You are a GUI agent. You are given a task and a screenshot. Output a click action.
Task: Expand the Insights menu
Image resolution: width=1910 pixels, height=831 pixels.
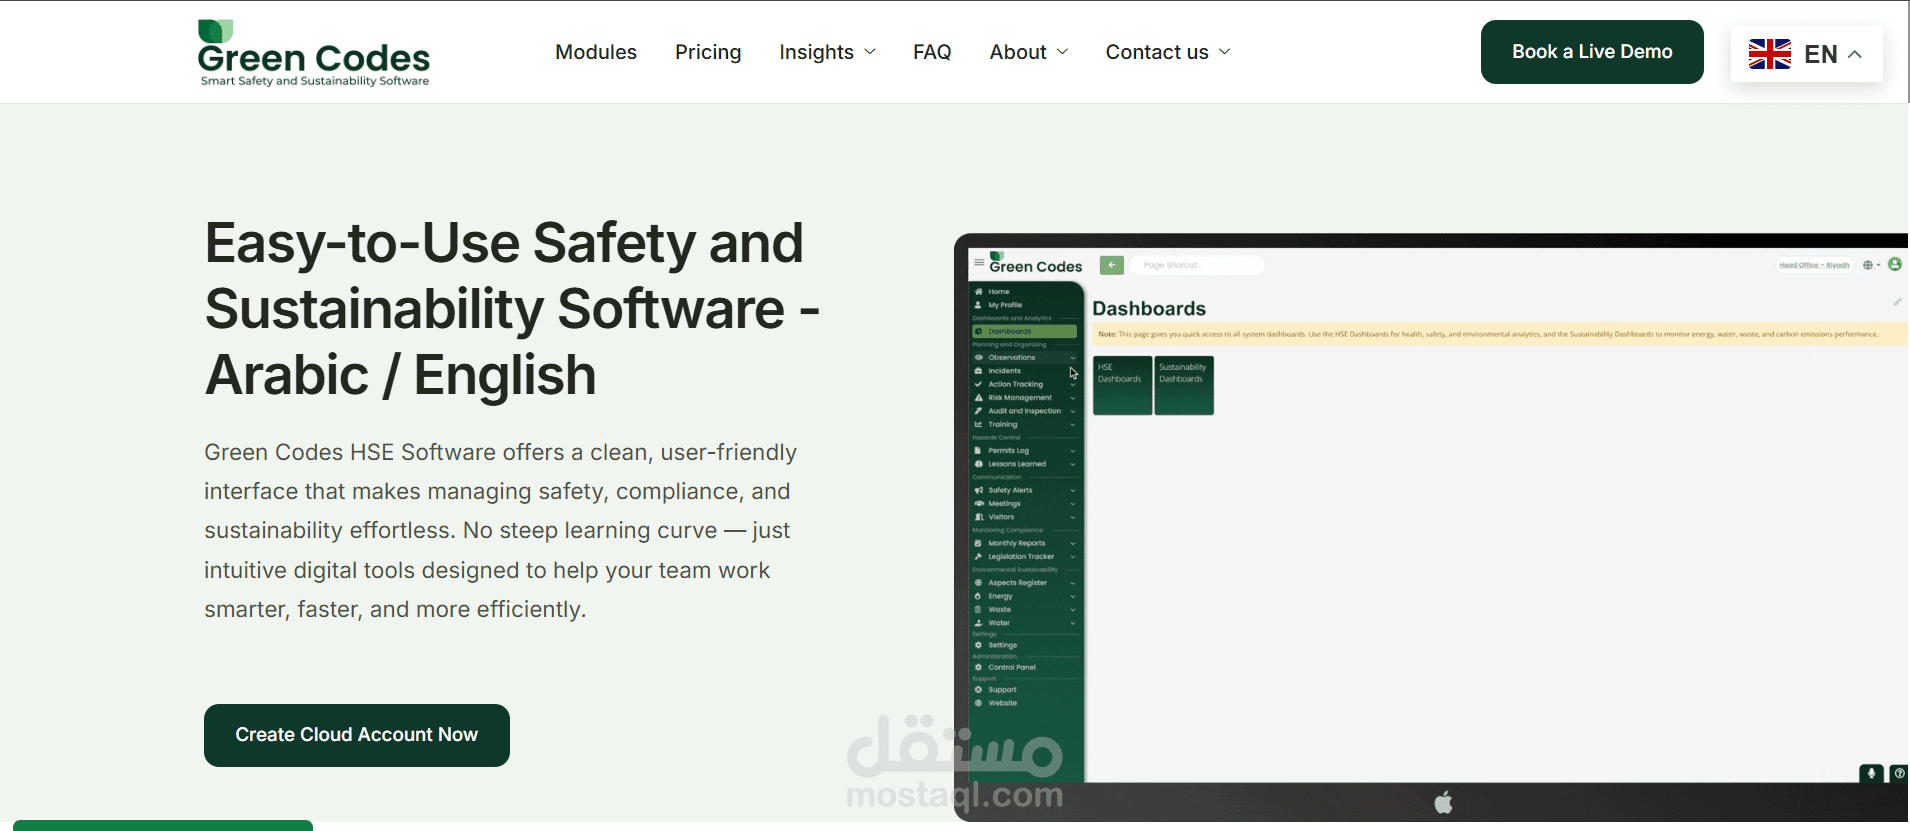point(827,52)
